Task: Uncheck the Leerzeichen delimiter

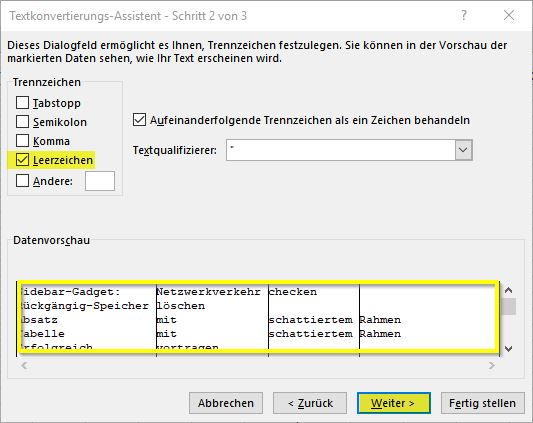Action: tap(22, 159)
